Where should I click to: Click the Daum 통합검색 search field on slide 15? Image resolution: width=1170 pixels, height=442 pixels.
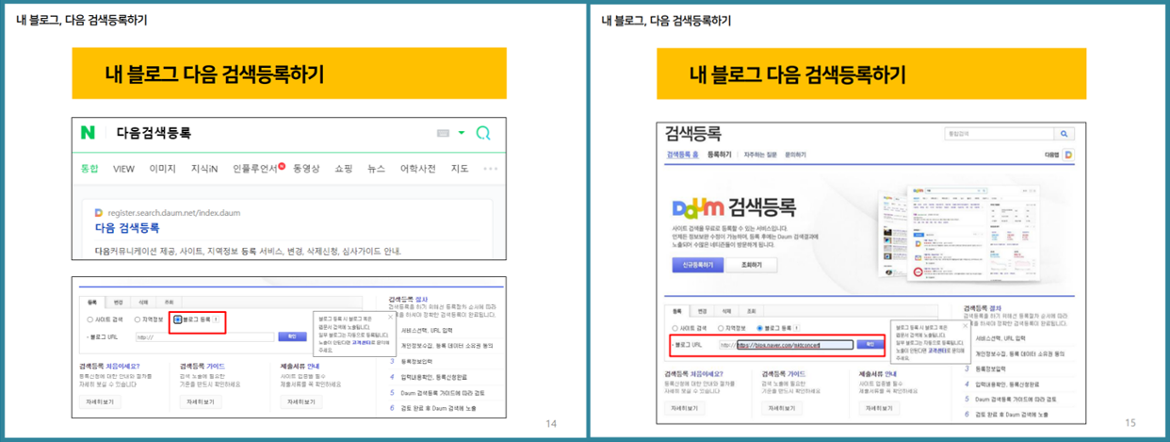(997, 134)
